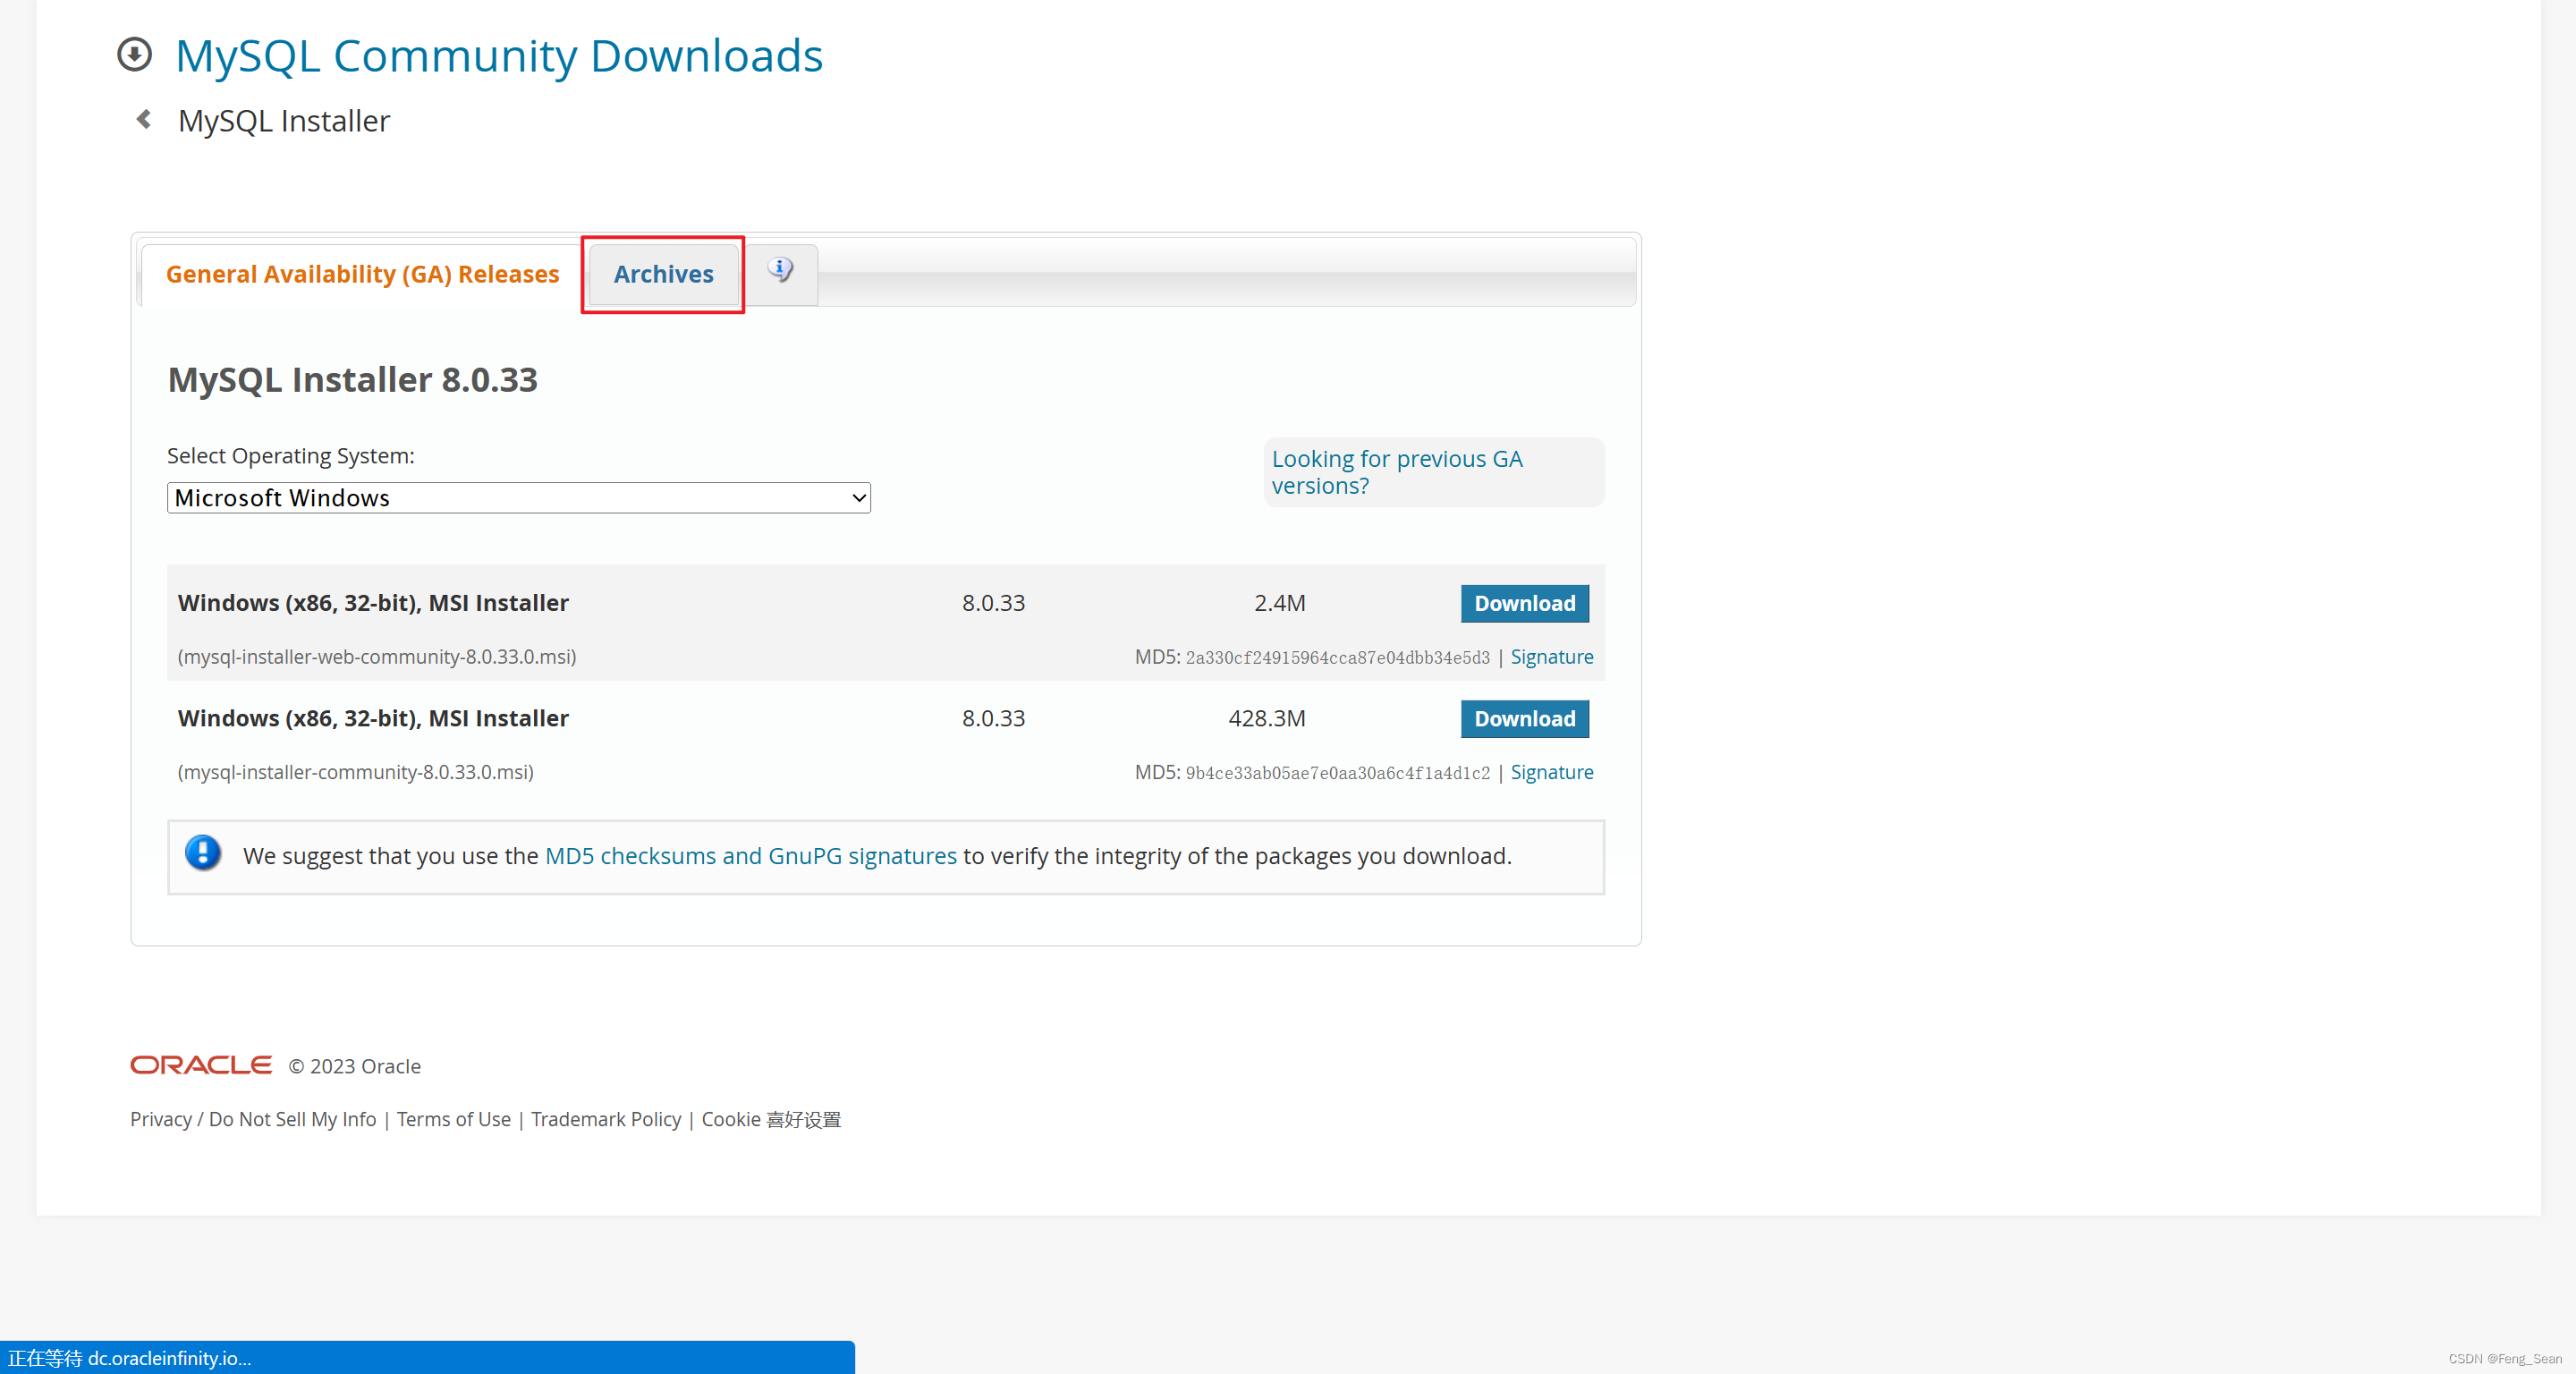Open Privacy / Do Not Sell My Info

[x=253, y=1119]
